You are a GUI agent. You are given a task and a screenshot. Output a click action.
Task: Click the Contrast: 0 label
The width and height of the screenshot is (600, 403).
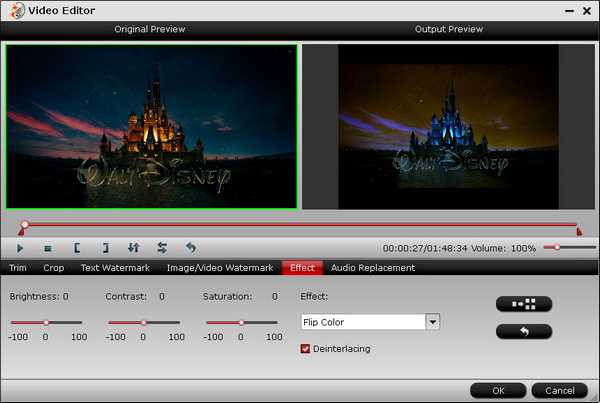(135, 297)
